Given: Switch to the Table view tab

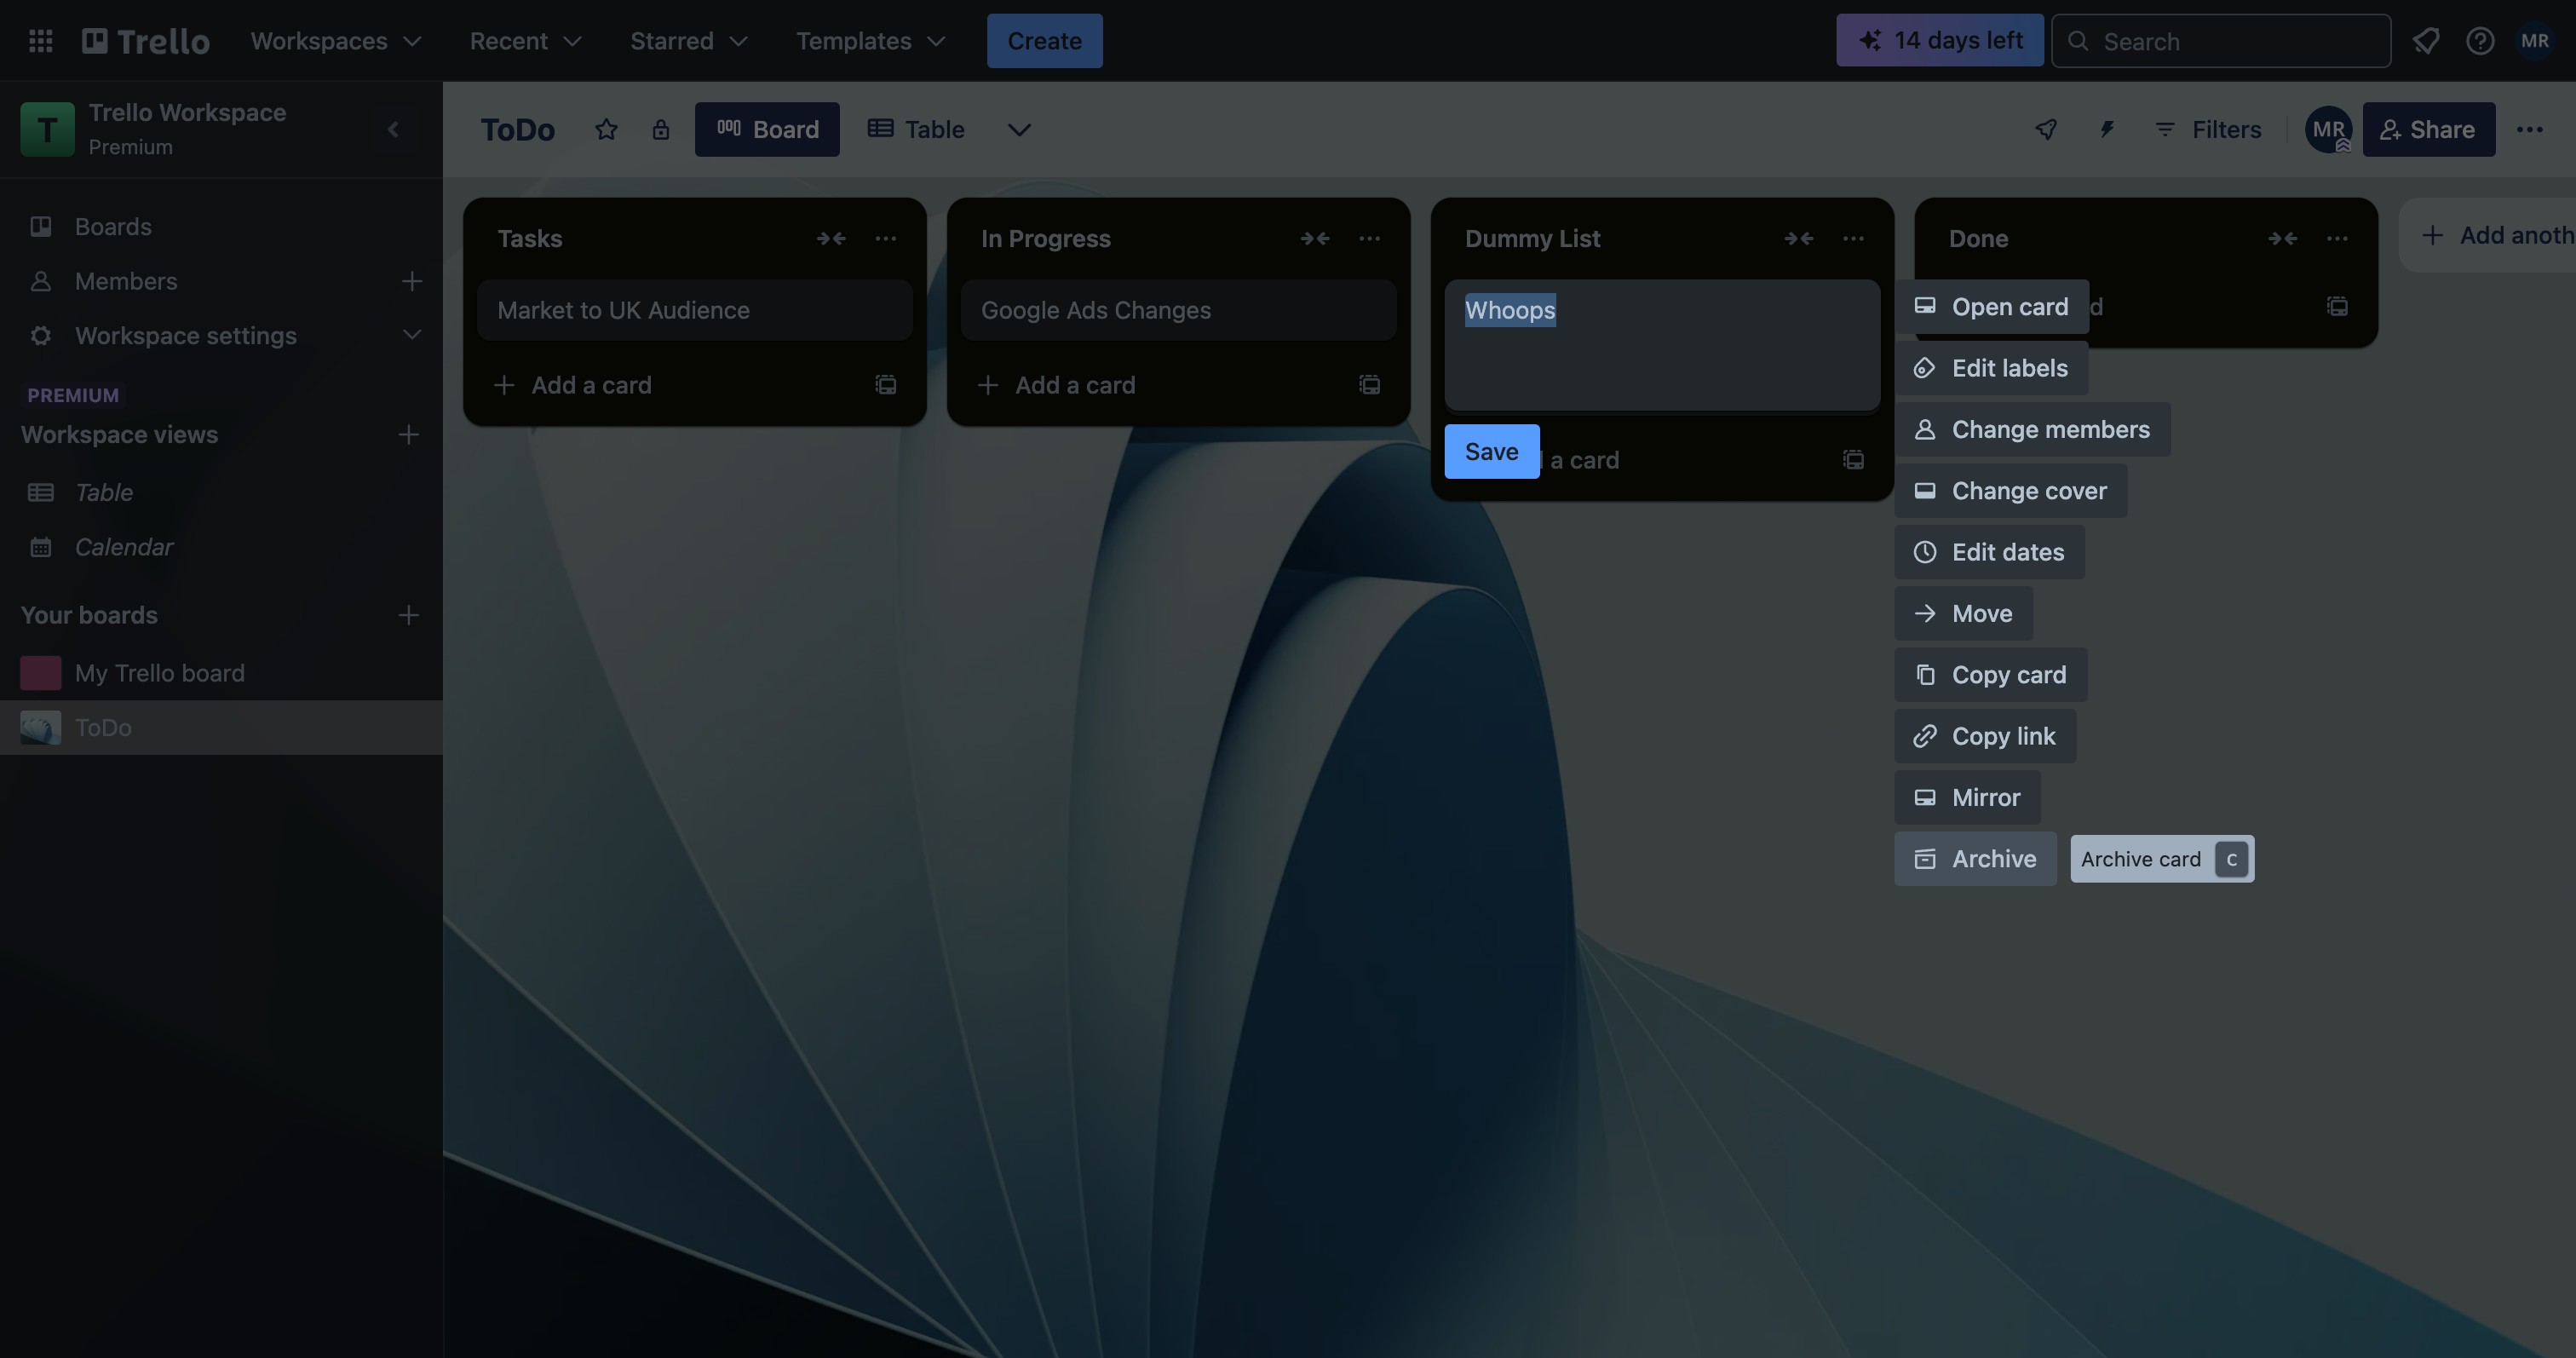Looking at the screenshot, I should coord(916,129).
